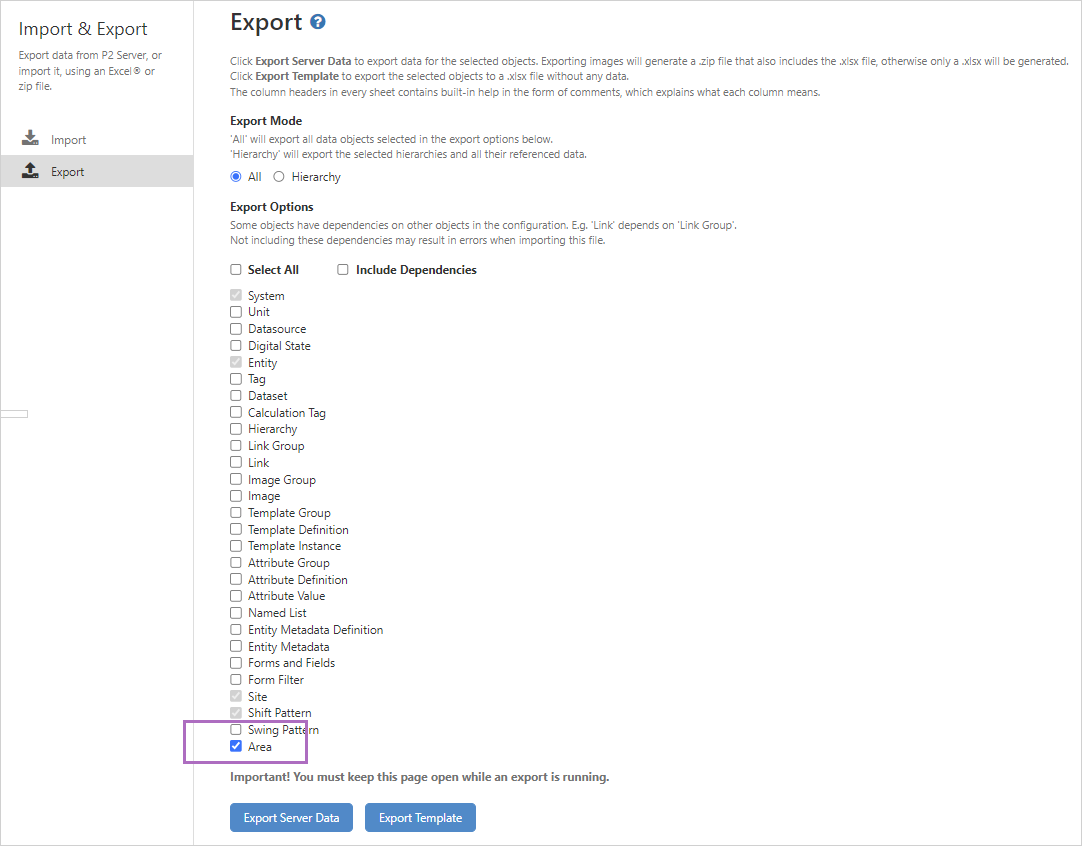Check the Swing Pattern checkbox
The height and width of the screenshot is (846, 1082).
click(236, 730)
